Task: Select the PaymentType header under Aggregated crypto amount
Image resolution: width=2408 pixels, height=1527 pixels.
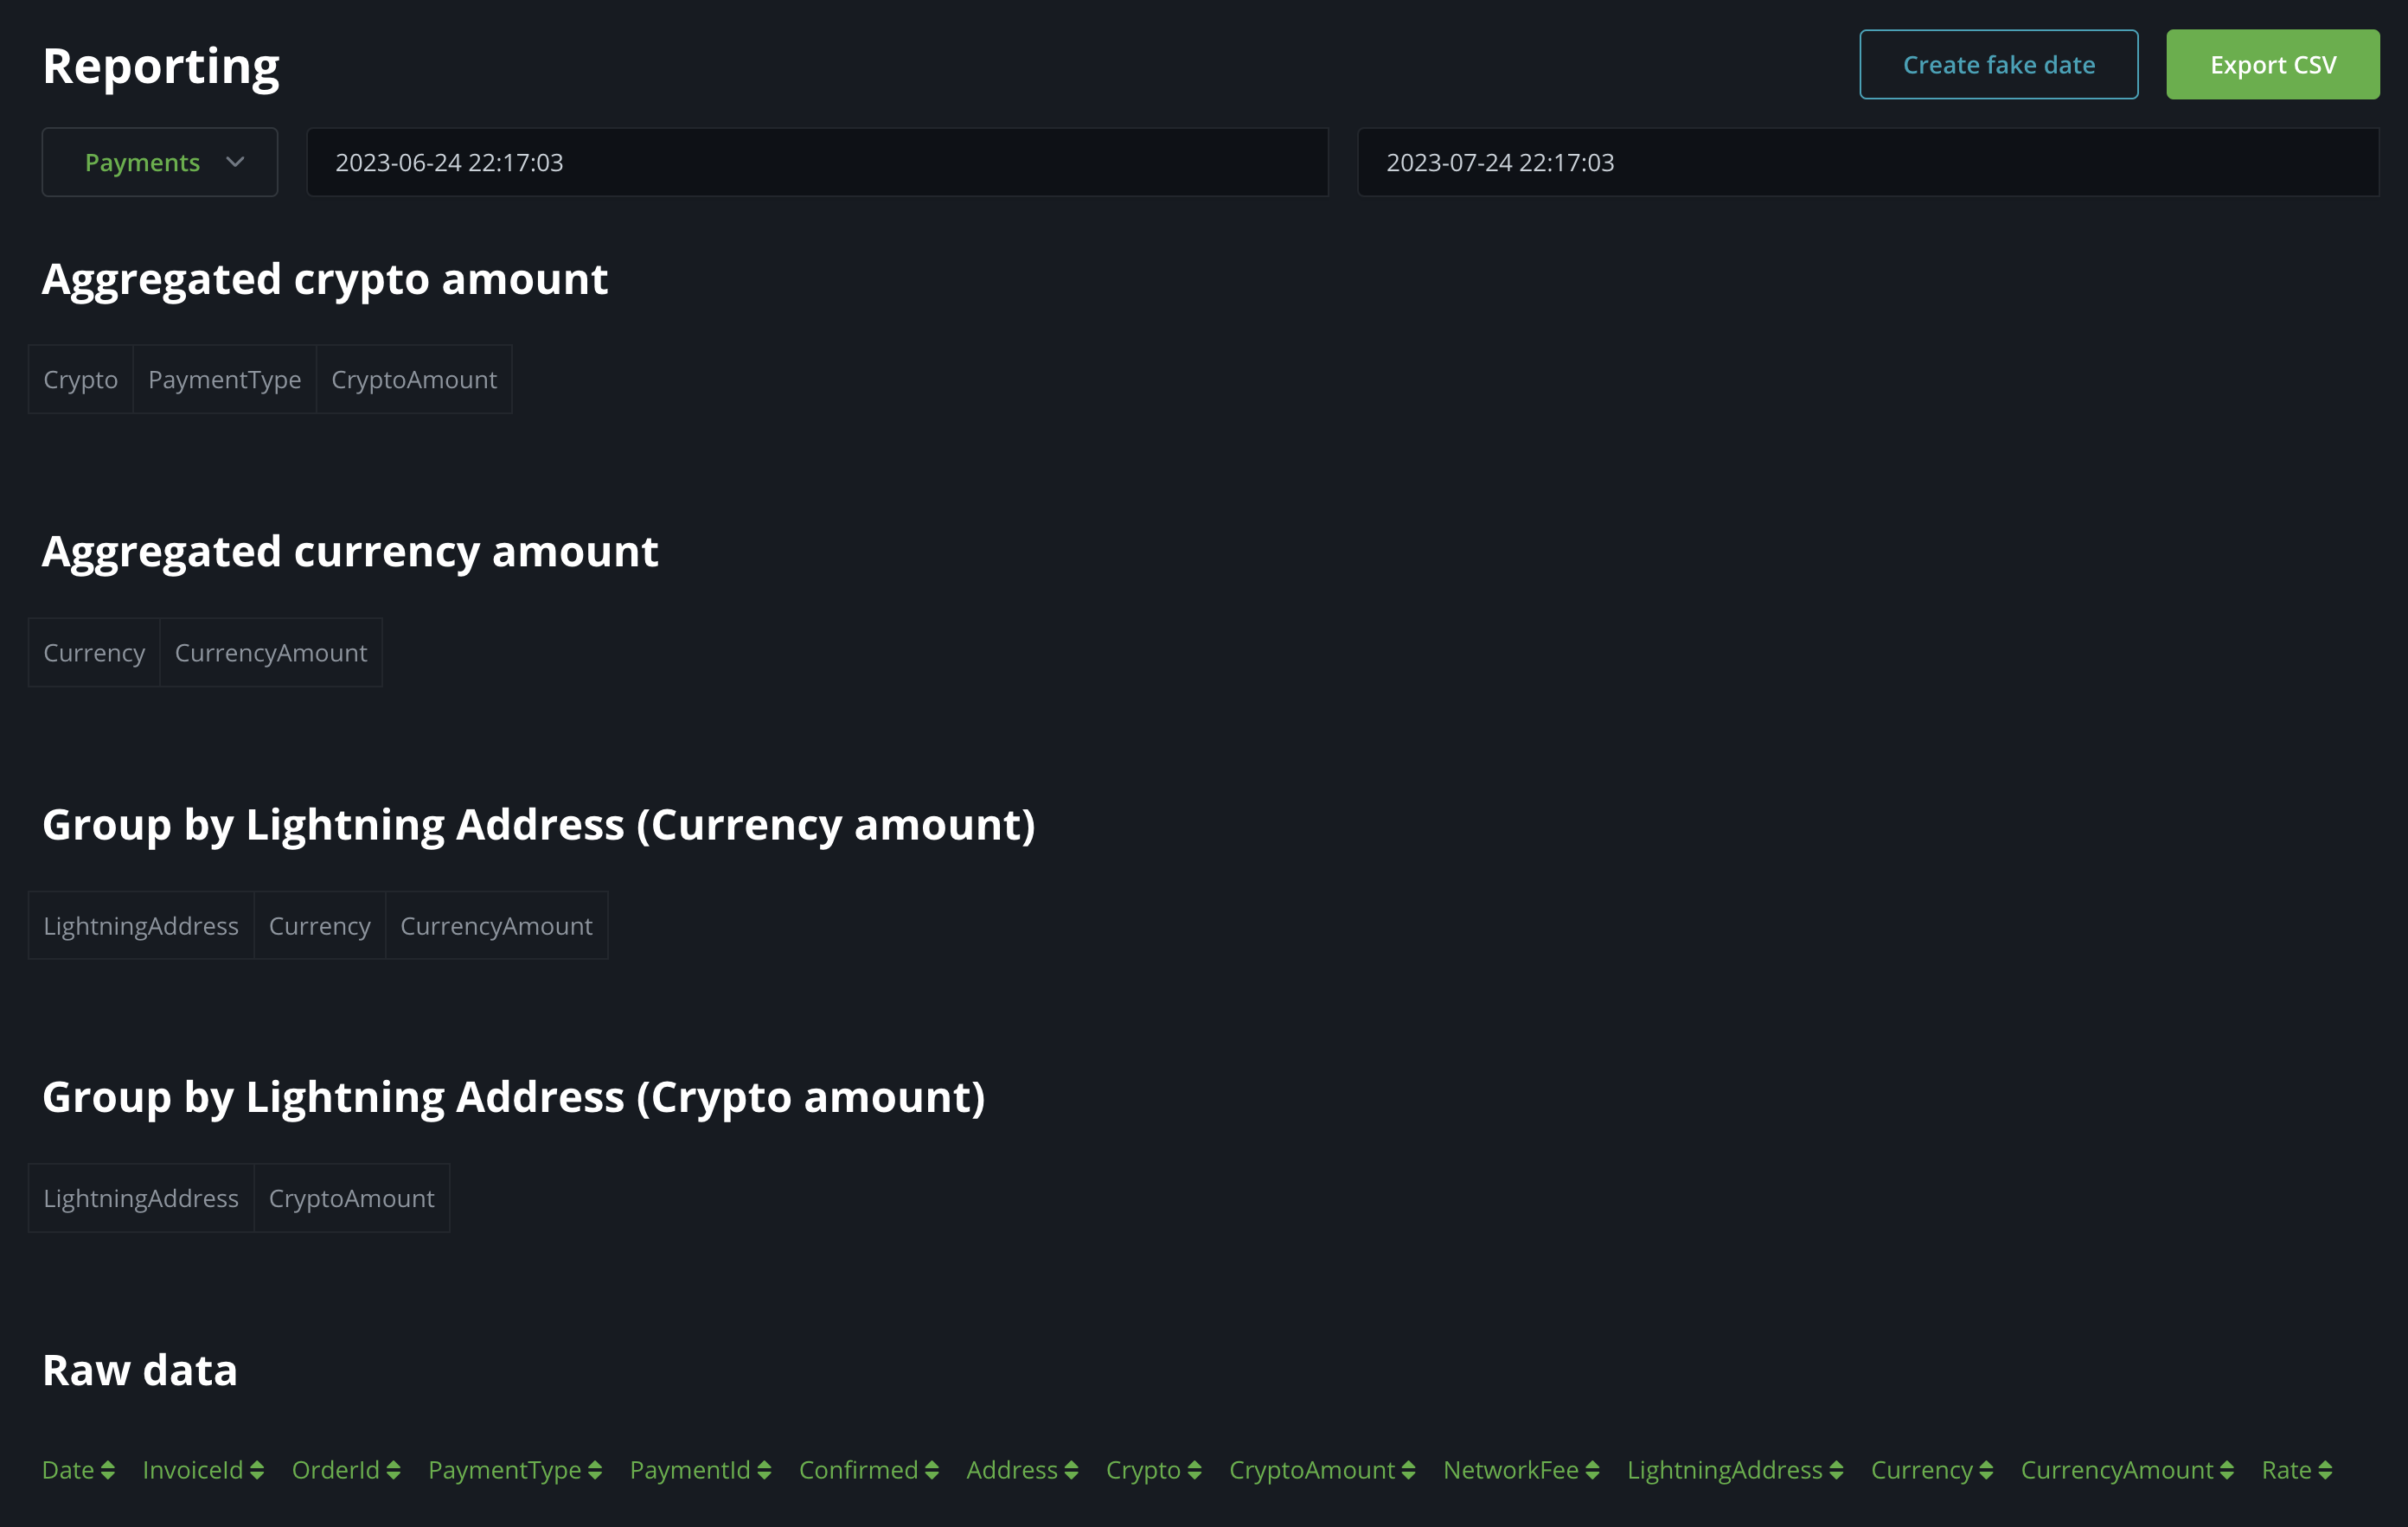Action: (x=224, y=379)
